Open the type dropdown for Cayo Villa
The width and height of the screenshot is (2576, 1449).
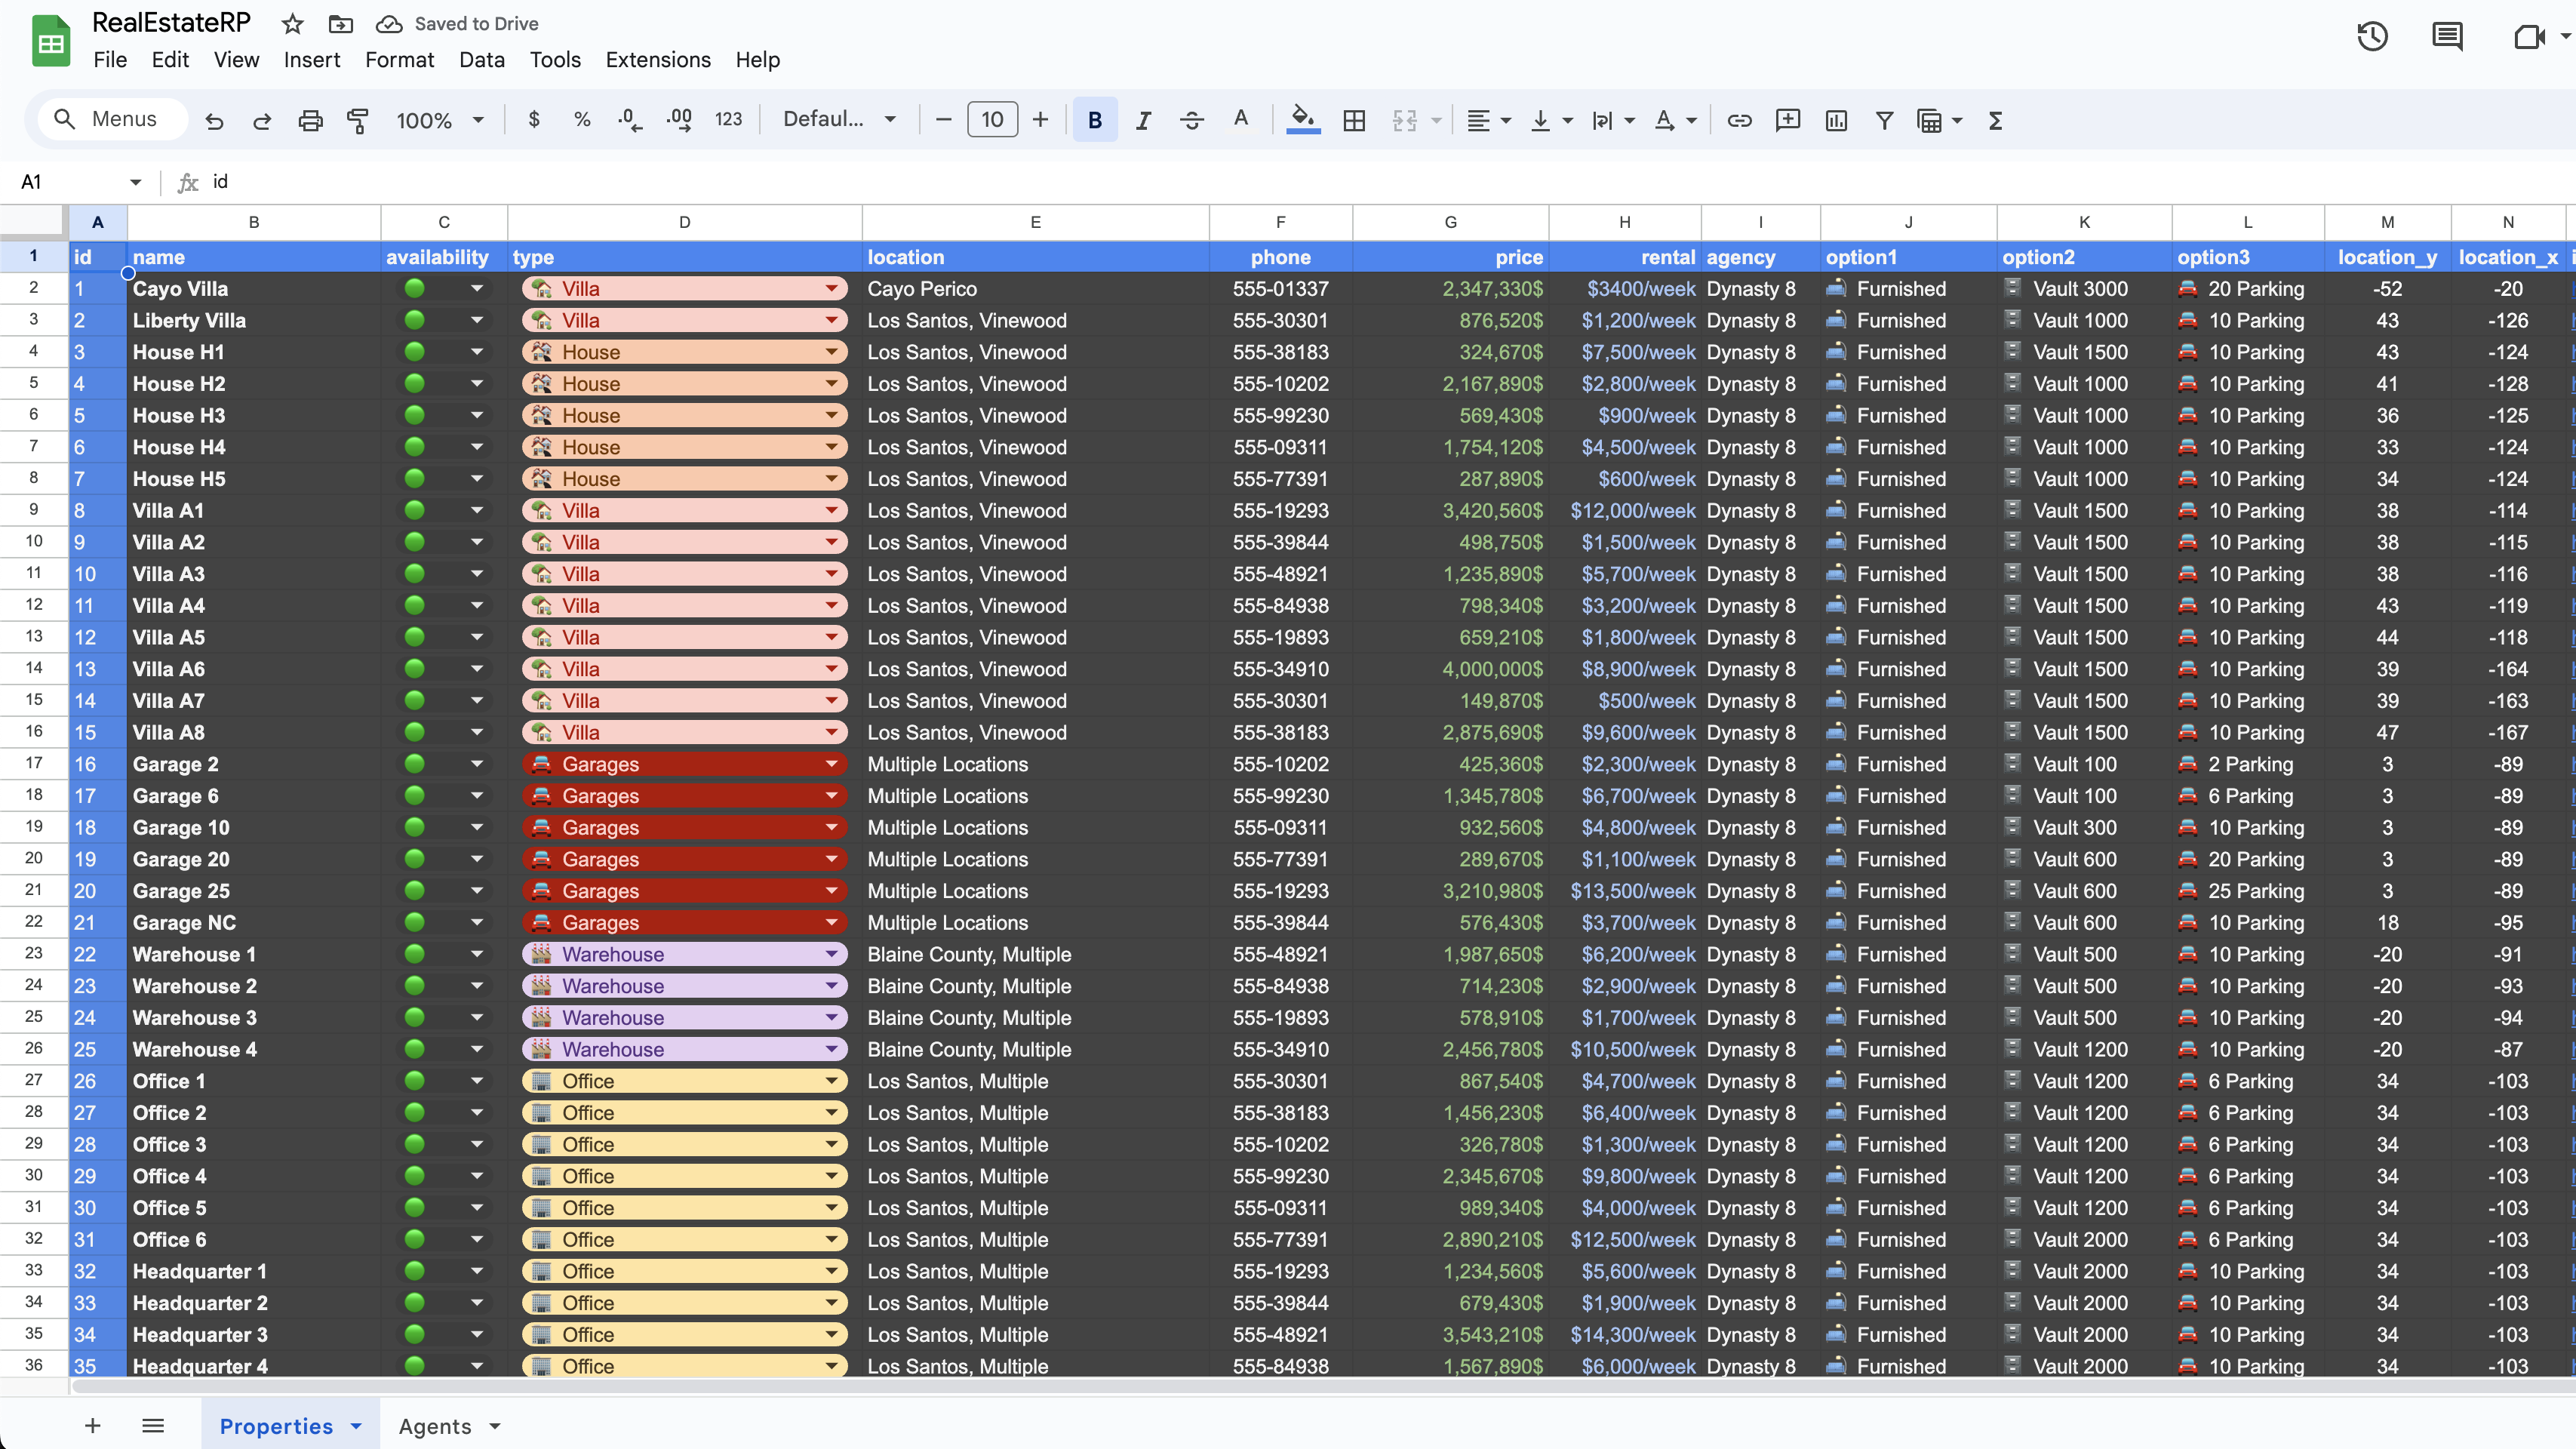coord(831,289)
